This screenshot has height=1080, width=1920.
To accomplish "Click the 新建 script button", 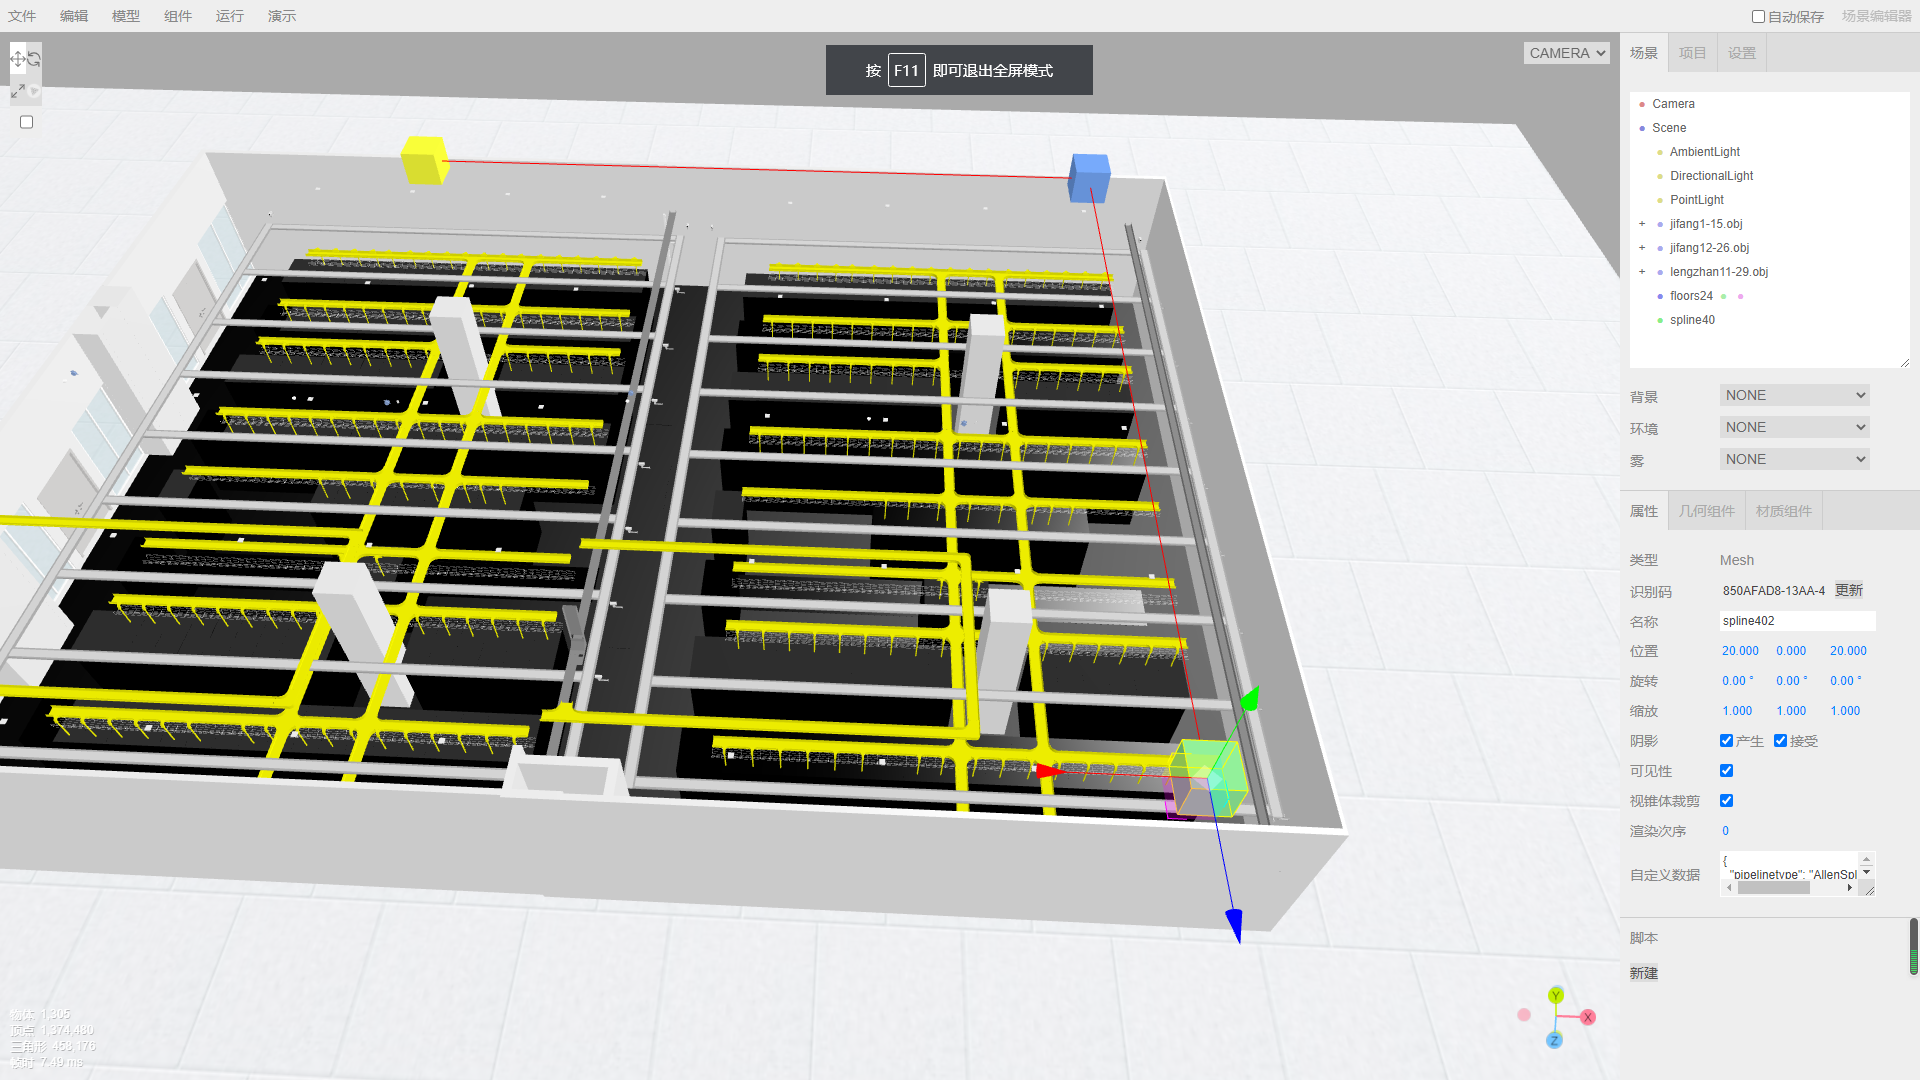I will pos(1643,973).
